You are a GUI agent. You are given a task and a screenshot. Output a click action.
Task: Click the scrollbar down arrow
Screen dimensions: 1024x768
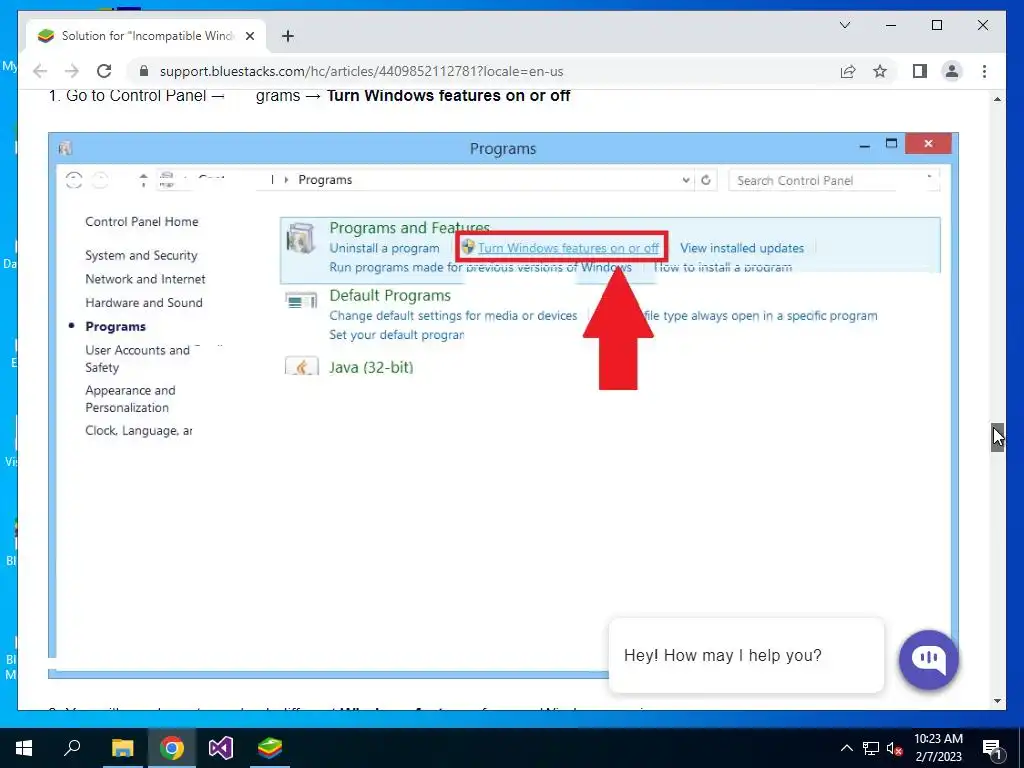click(x=997, y=701)
